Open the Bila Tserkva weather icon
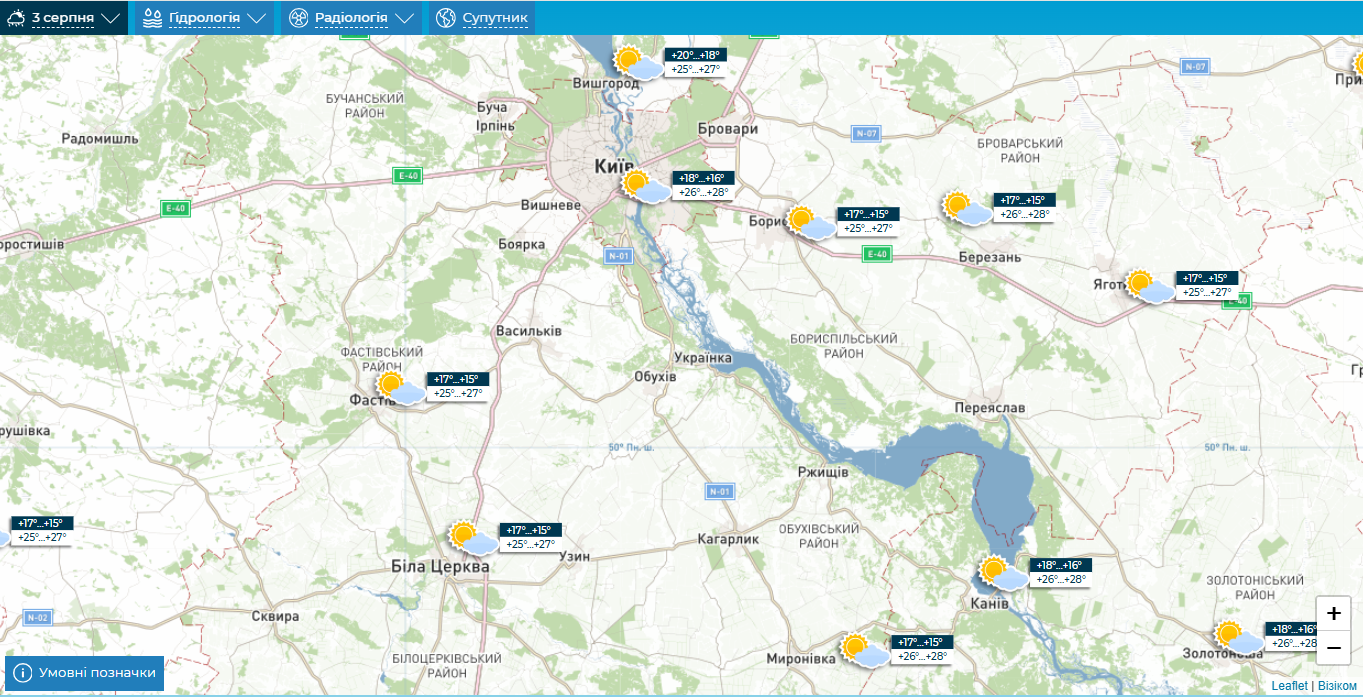The image size is (1363, 697). point(471,537)
